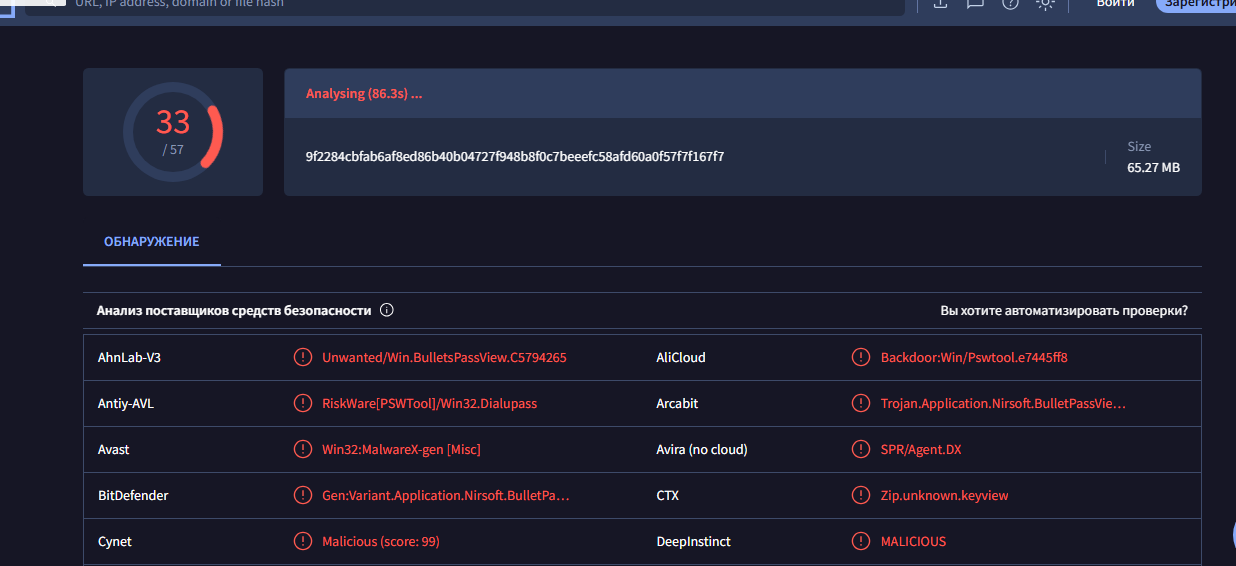This screenshot has width=1236, height=566.
Task: Click the alert icon in the Avira row
Action: pyautogui.click(x=860, y=449)
